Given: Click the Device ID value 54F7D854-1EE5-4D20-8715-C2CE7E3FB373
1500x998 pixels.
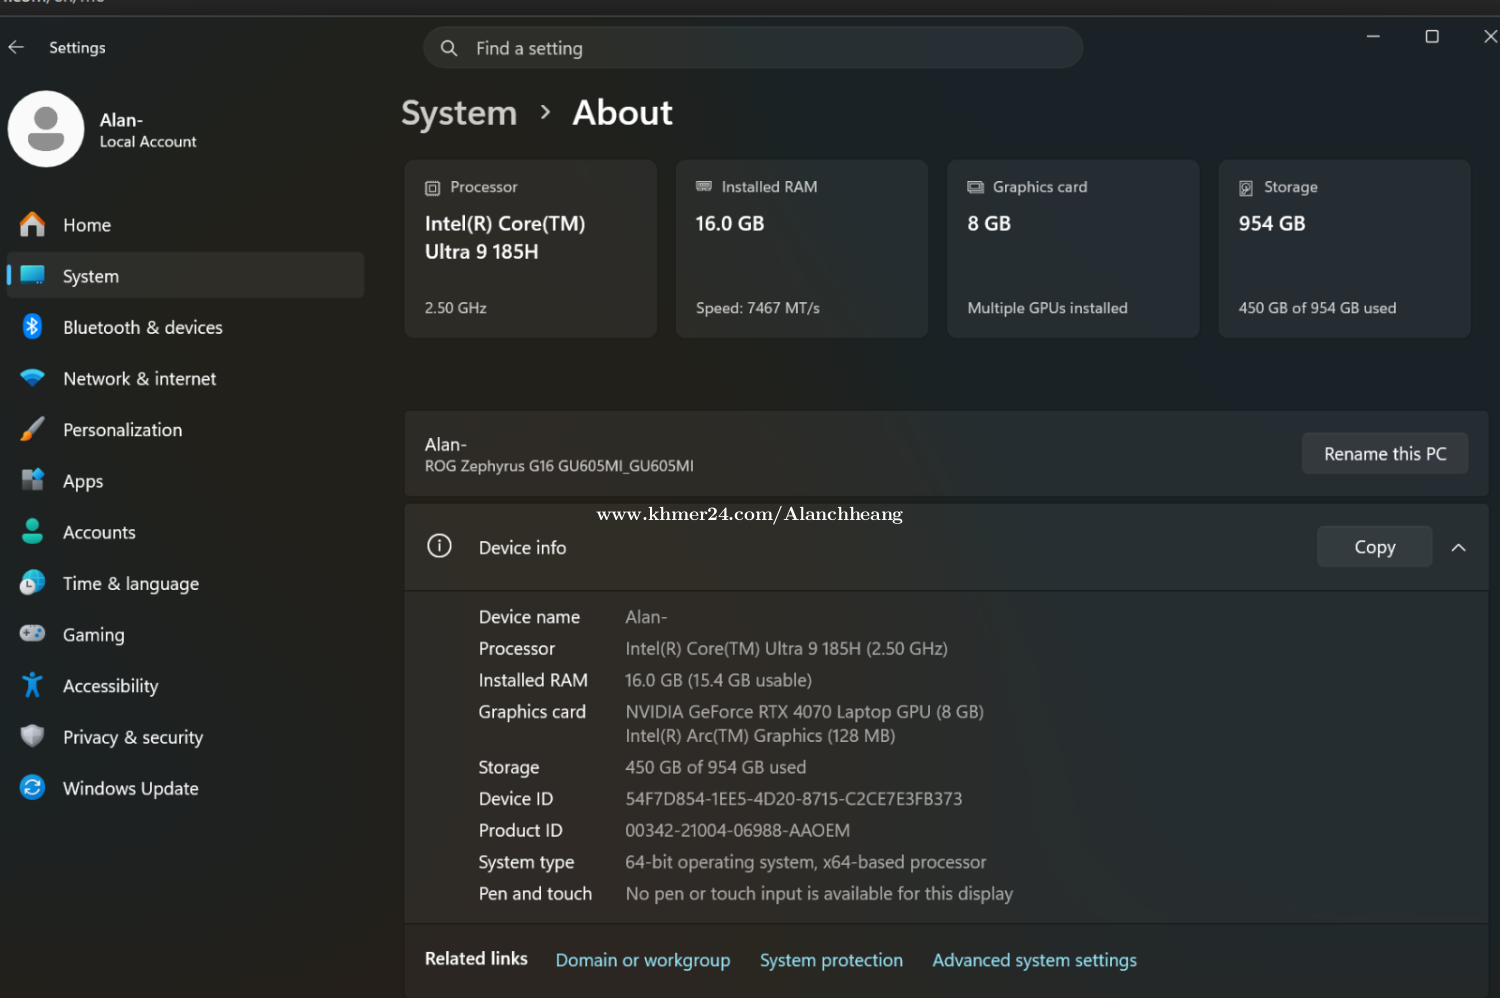Looking at the screenshot, I should click(x=794, y=799).
